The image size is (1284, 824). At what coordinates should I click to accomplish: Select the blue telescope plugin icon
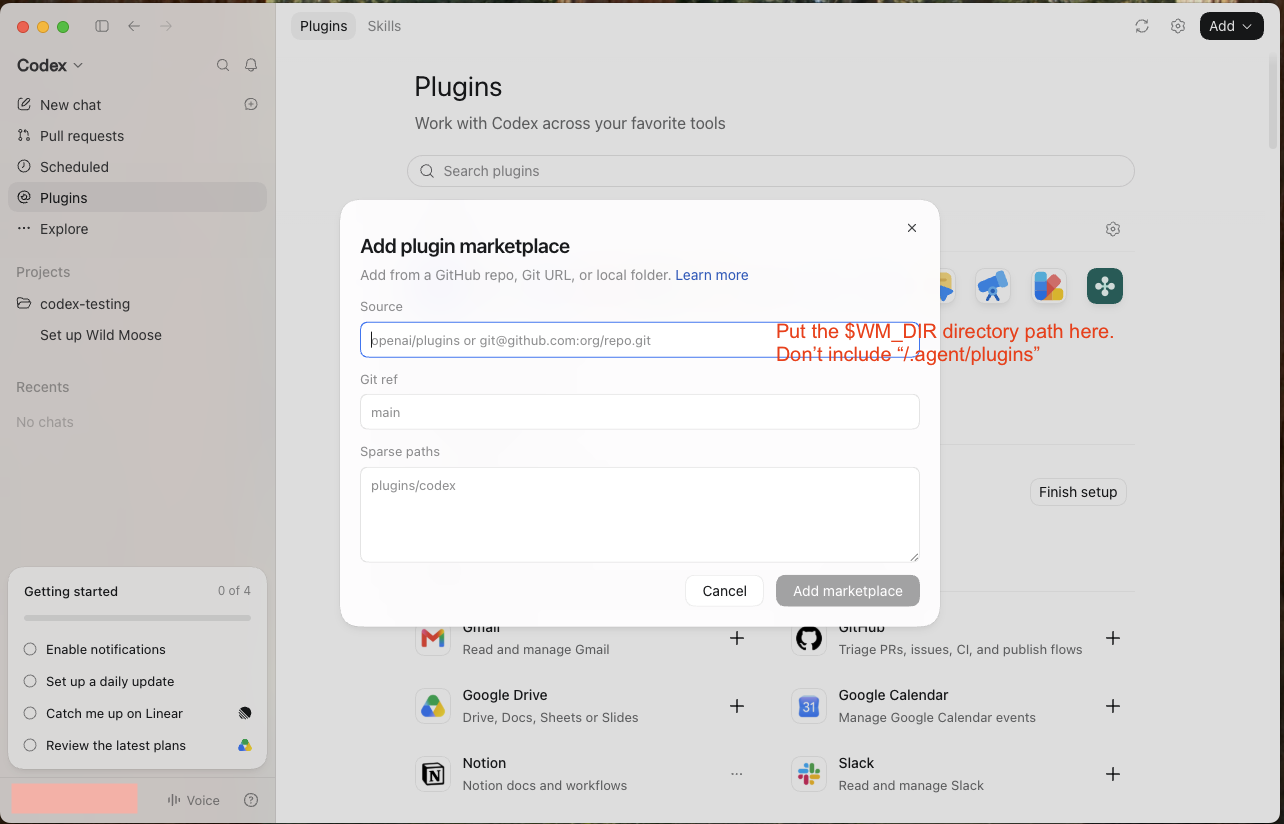point(993,286)
